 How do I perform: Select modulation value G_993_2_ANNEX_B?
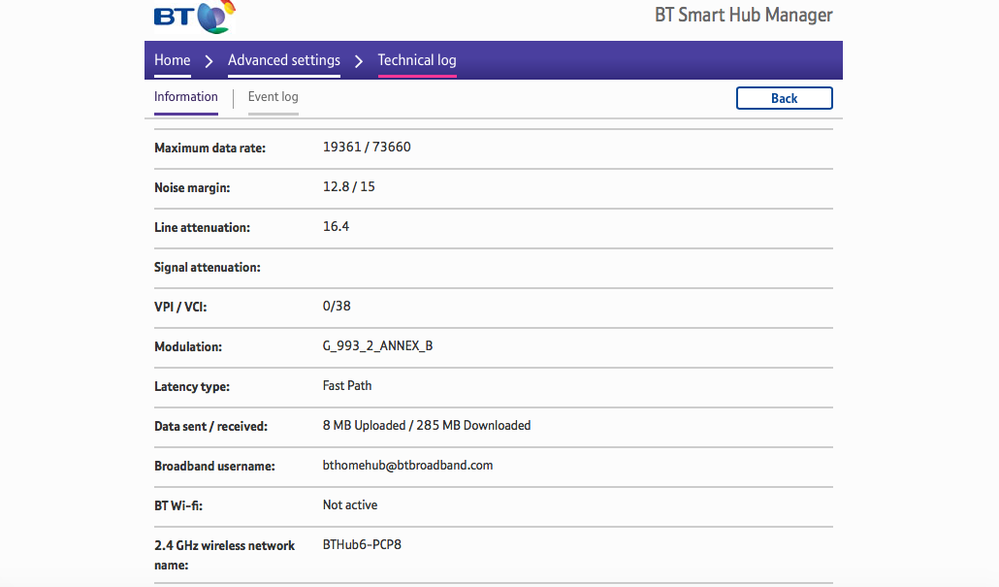(378, 345)
